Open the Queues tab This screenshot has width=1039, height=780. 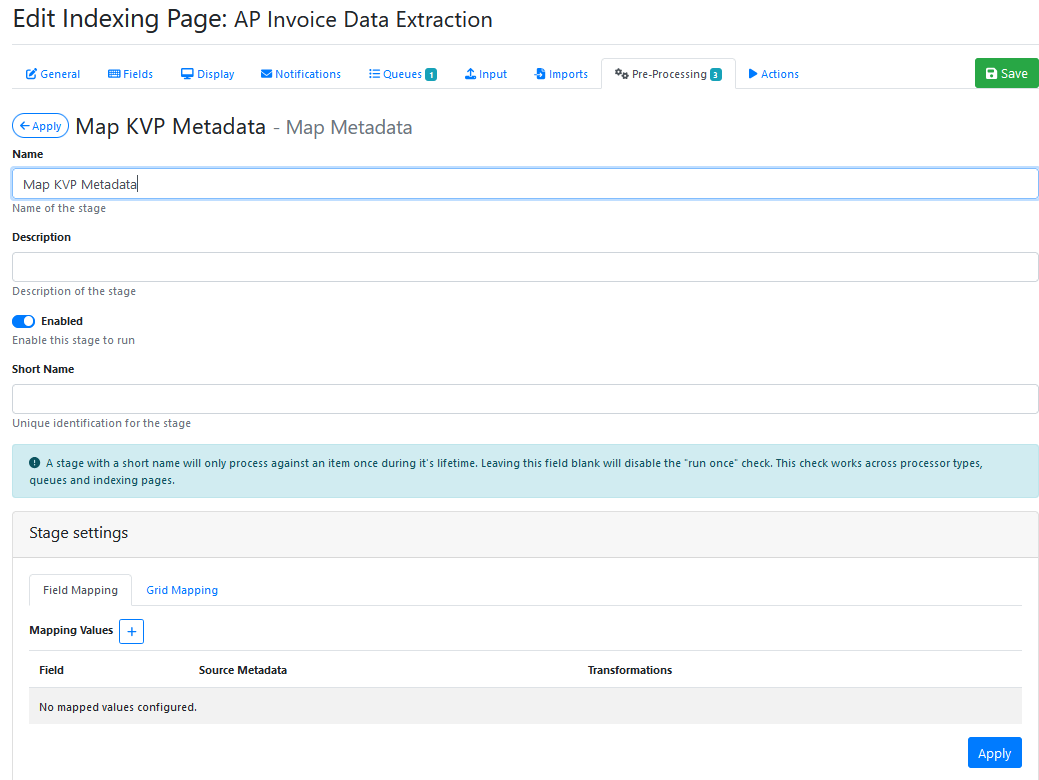[403, 74]
